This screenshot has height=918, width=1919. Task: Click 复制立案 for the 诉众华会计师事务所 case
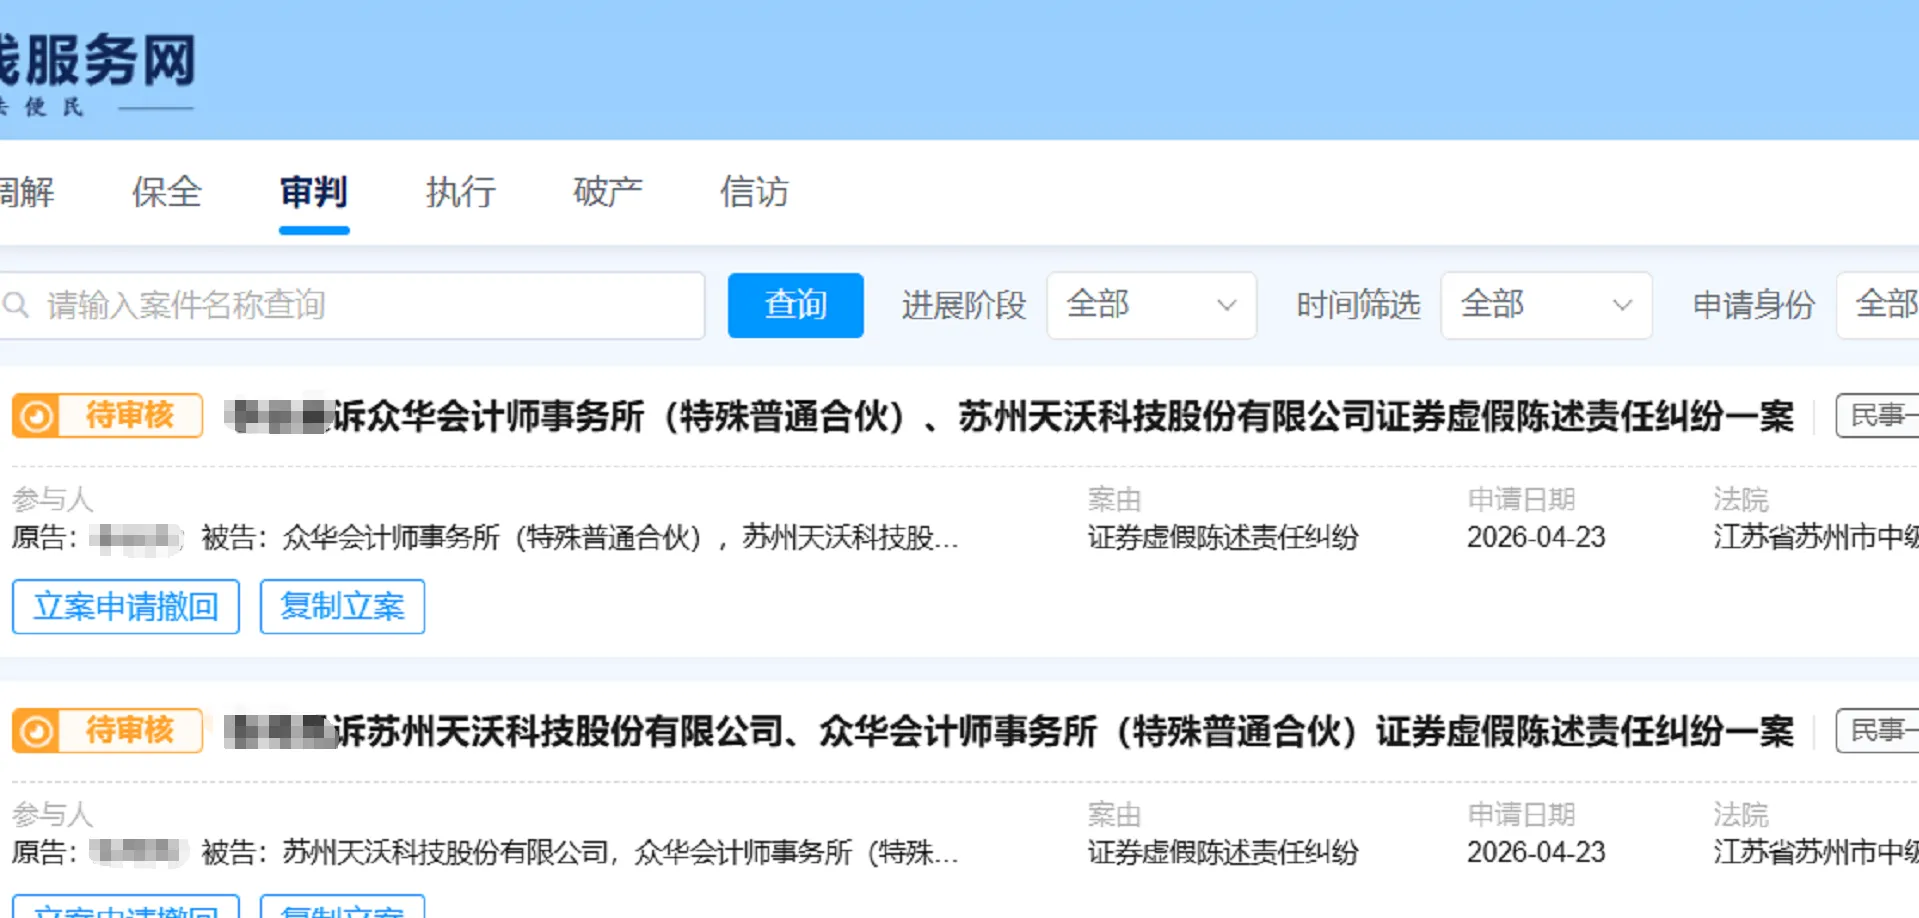click(342, 607)
